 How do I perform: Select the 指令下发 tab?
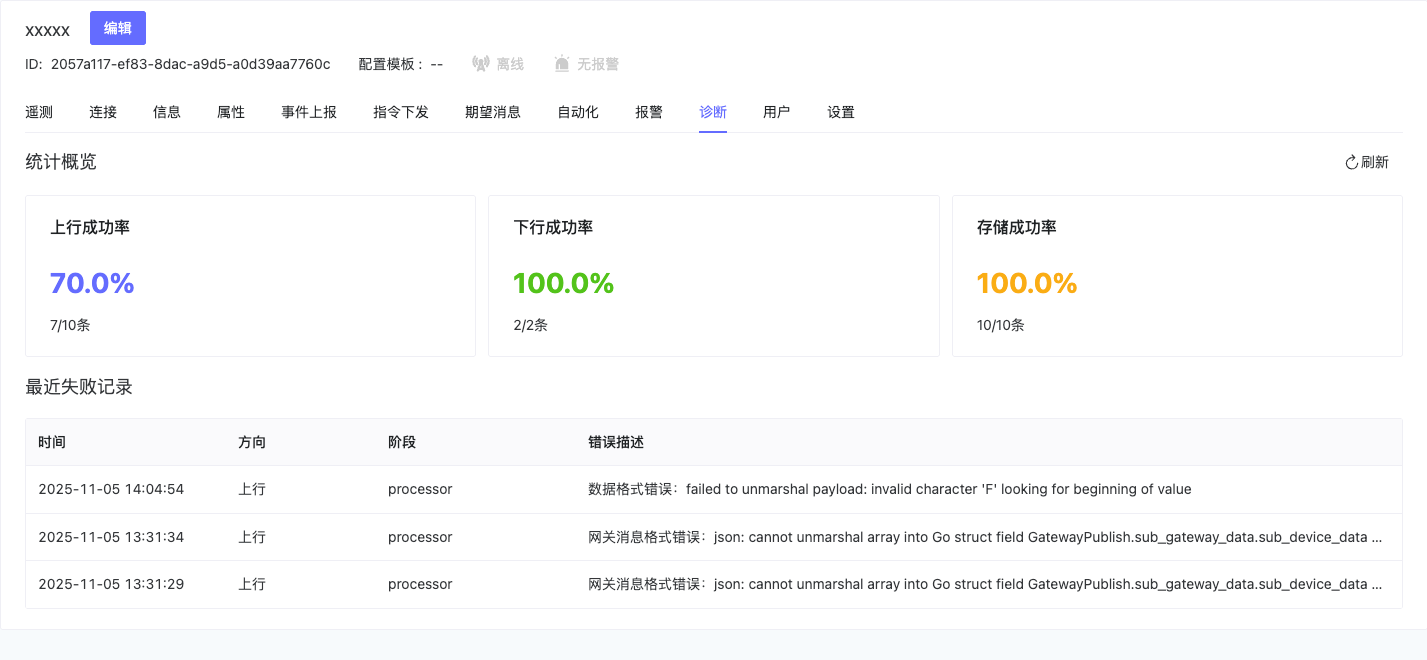click(x=400, y=112)
